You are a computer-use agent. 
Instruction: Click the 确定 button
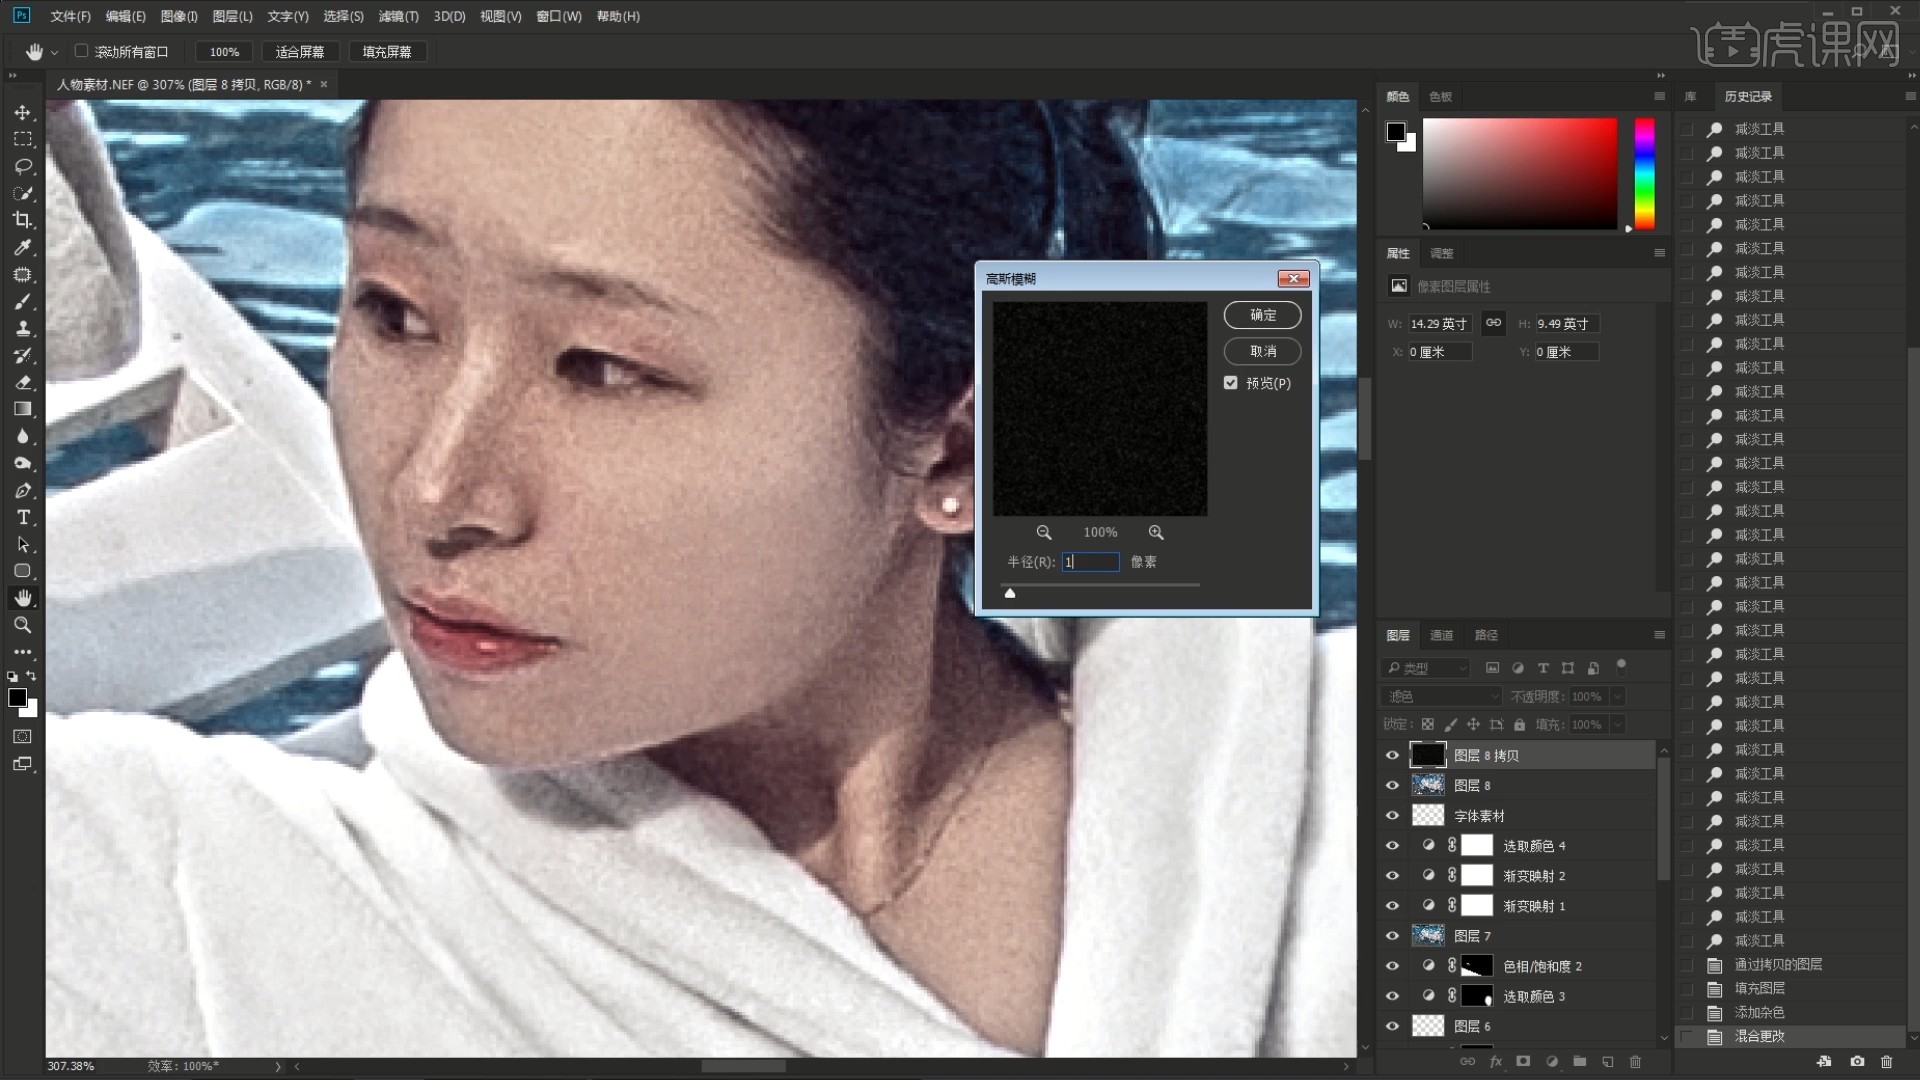point(1262,315)
